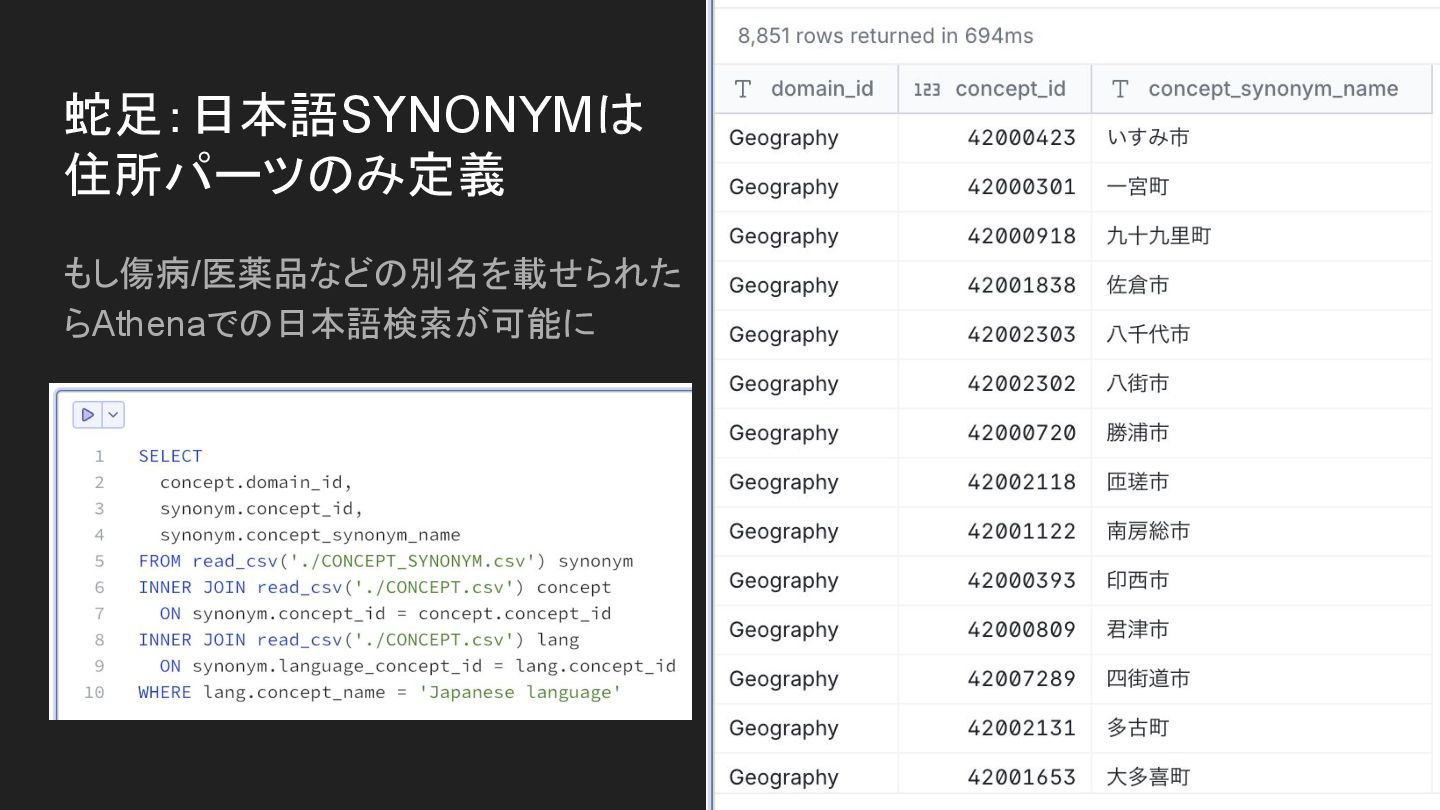Select the cell 42000809

coord(995,630)
